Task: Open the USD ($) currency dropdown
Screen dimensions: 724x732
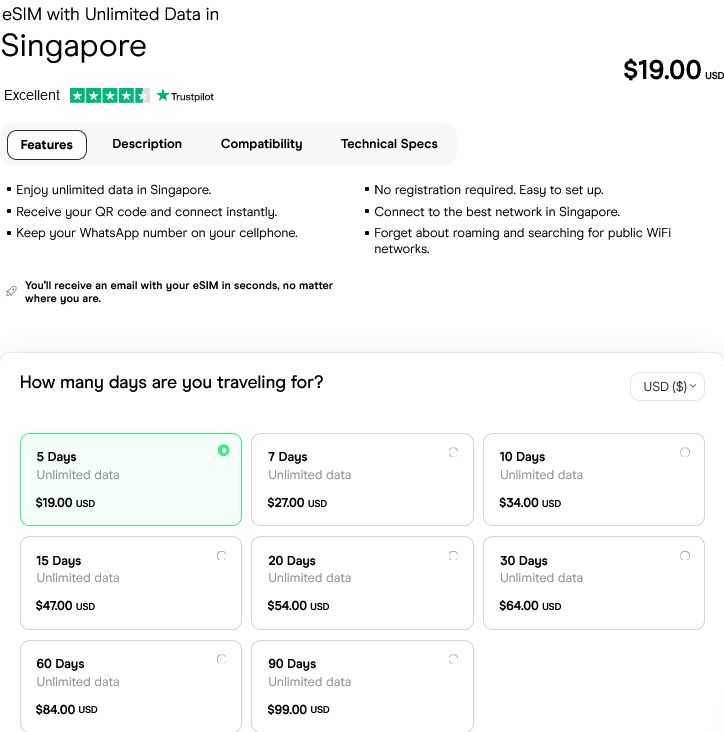Action: (667, 387)
